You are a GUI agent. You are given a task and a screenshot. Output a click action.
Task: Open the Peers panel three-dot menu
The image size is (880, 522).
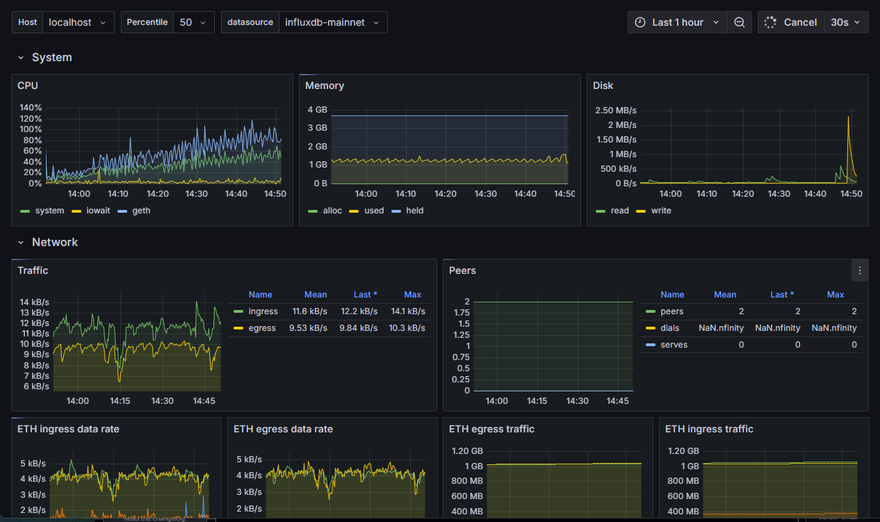(859, 270)
